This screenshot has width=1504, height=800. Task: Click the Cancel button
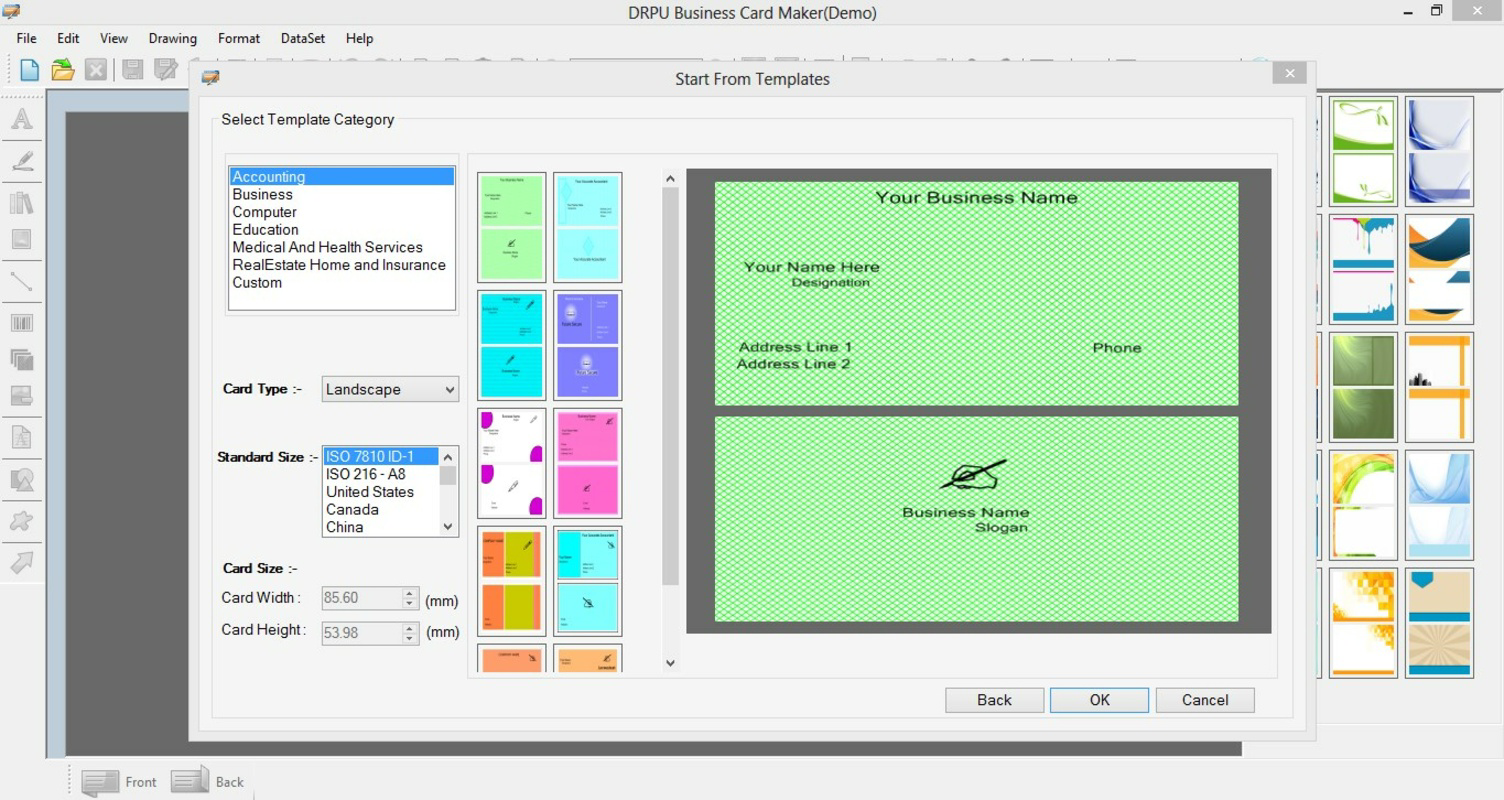point(1205,700)
